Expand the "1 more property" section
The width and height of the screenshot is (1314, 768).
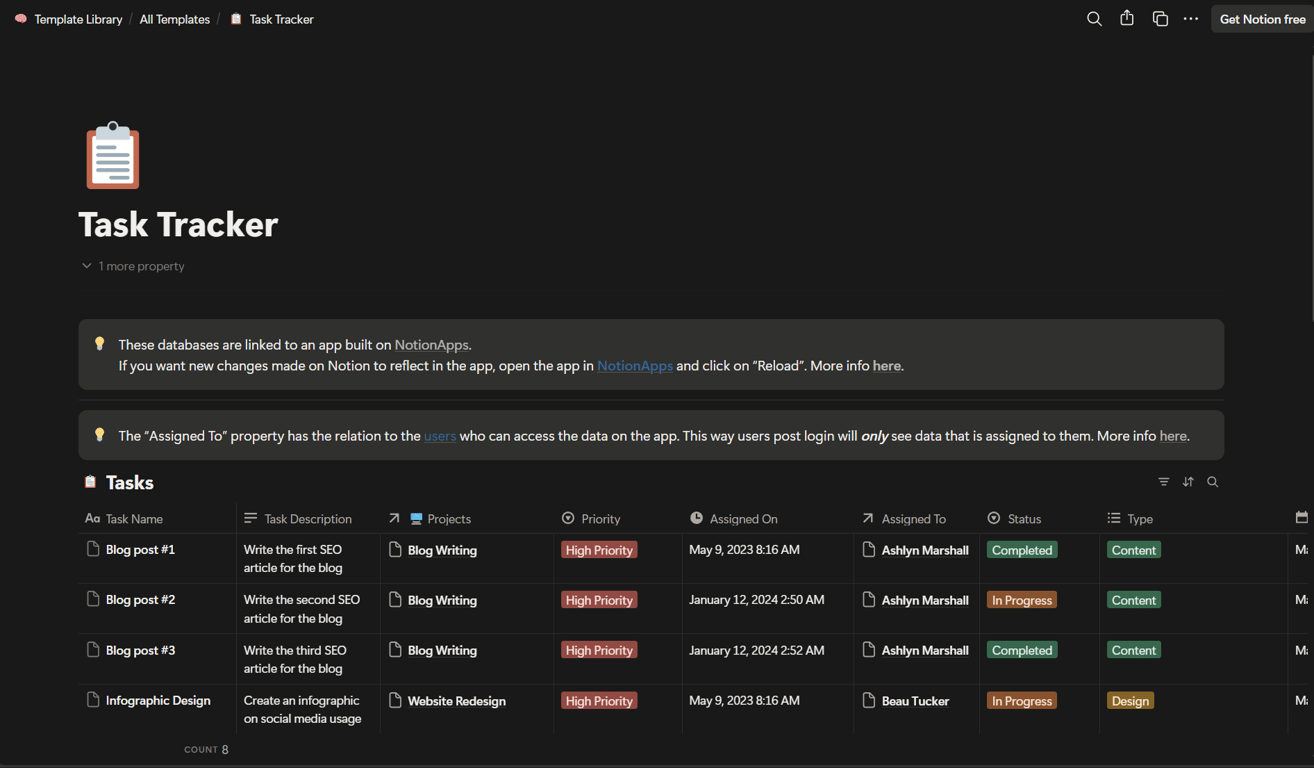(133, 266)
